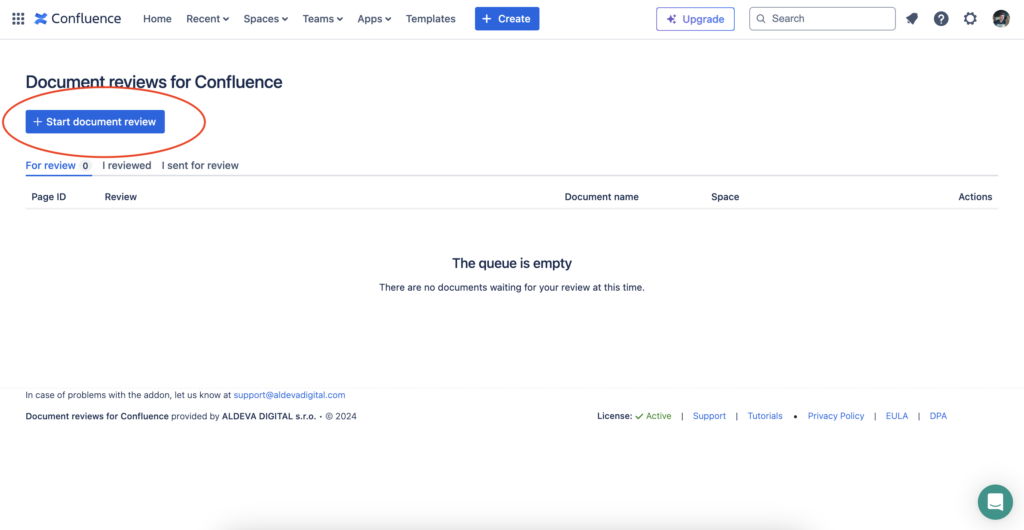Viewport: 1024px width, 530px height.
Task: Expand the Teams dropdown menu
Action: coord(323,19)
